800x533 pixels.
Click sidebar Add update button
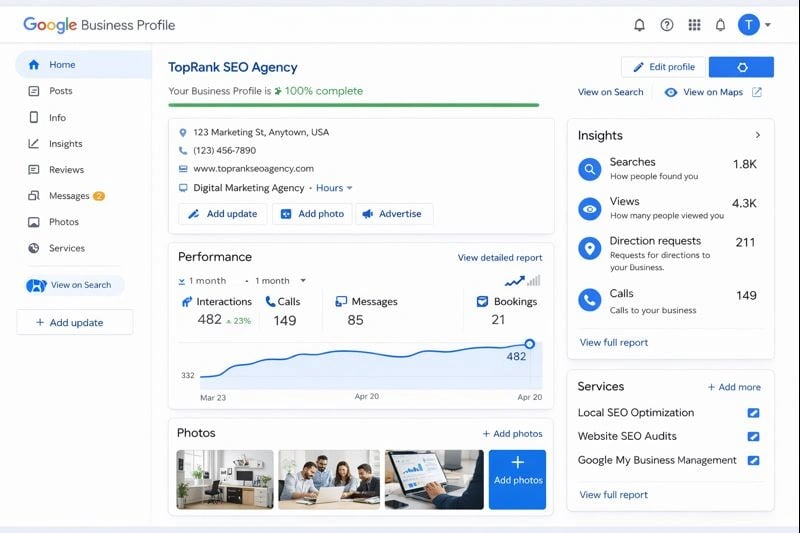[75, 322]
